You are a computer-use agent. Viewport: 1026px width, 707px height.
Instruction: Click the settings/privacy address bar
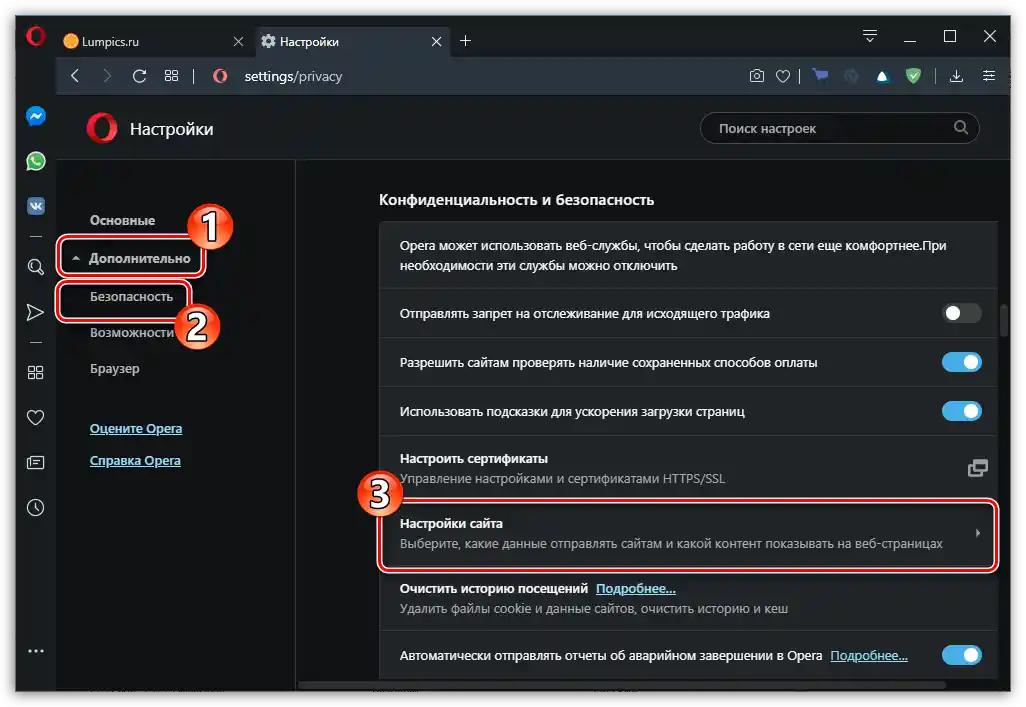click(293, 77)
